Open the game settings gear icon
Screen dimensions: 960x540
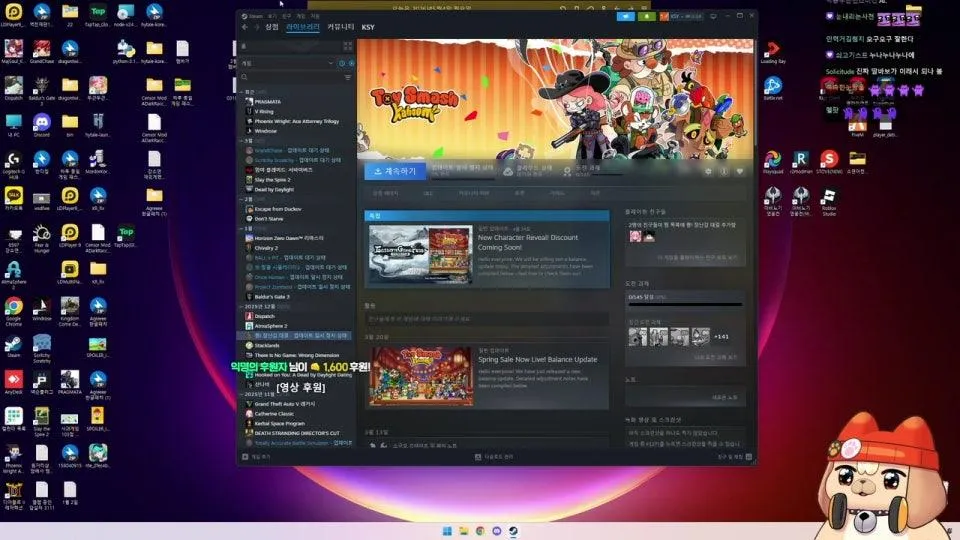(708, 171)
